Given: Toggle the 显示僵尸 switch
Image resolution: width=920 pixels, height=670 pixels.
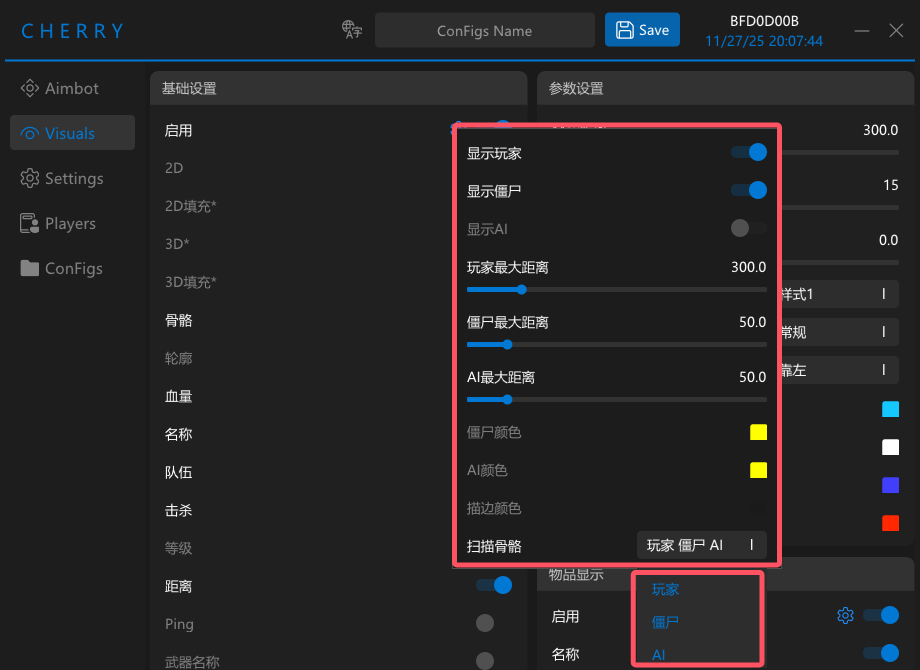Looking at the screenshot, I should click(749, 190).
